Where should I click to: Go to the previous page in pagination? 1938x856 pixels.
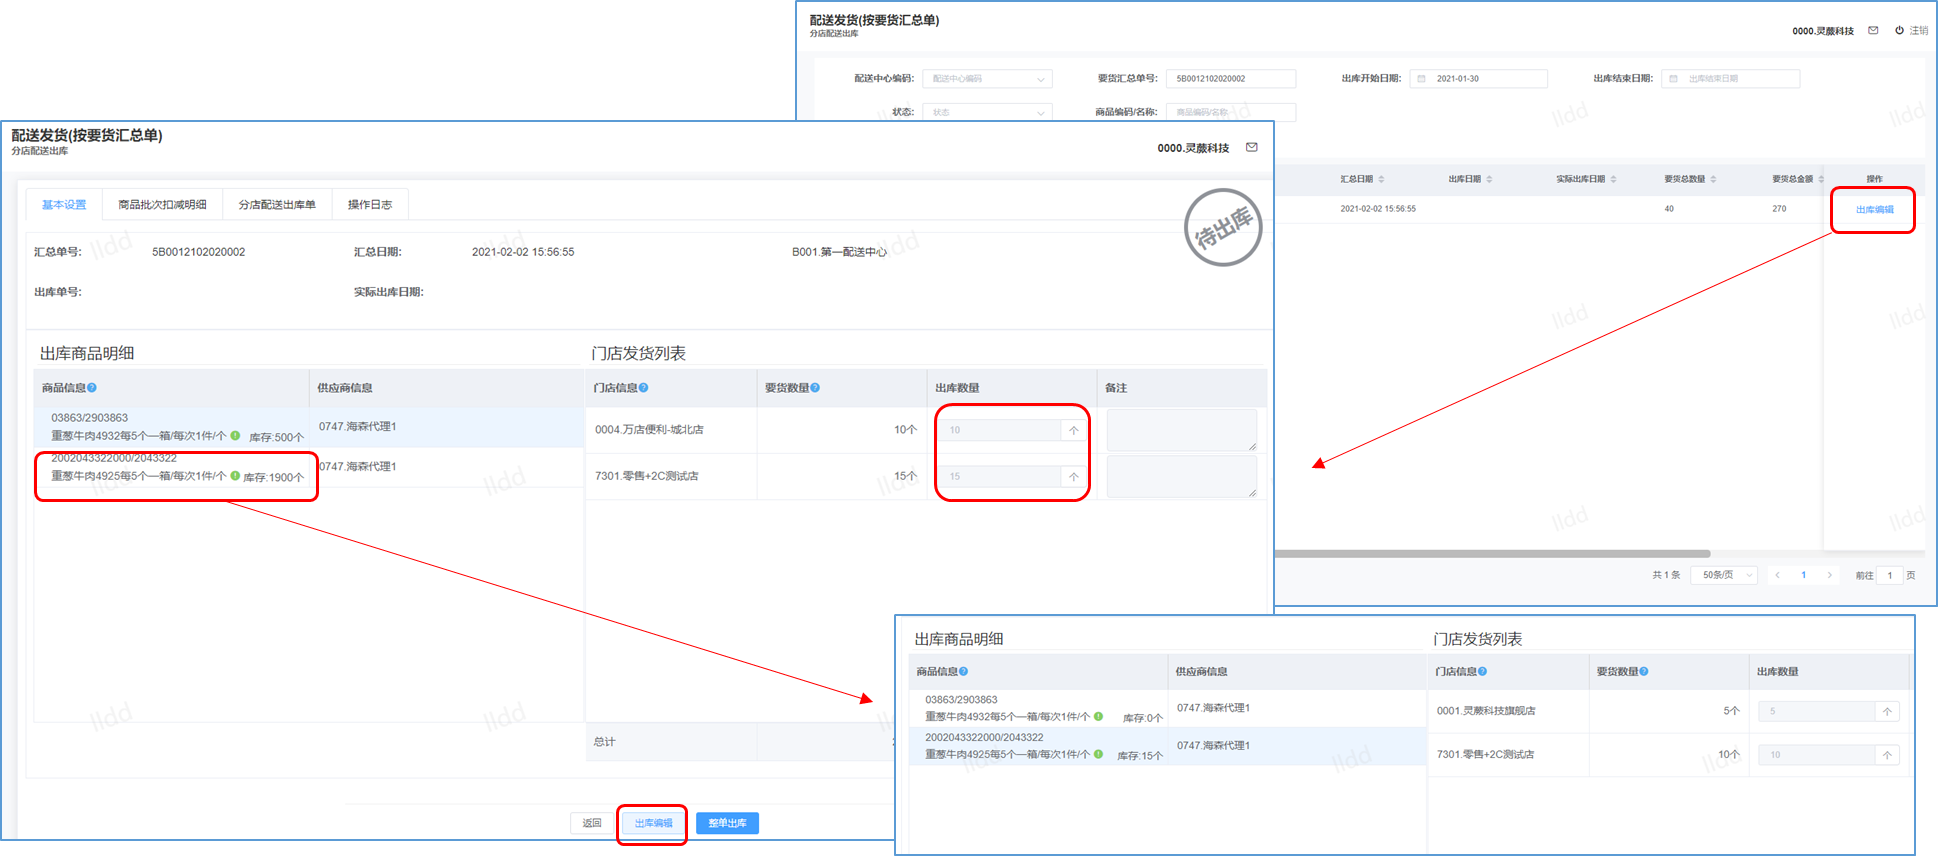pyautogui.click(x=1777, y=575)
